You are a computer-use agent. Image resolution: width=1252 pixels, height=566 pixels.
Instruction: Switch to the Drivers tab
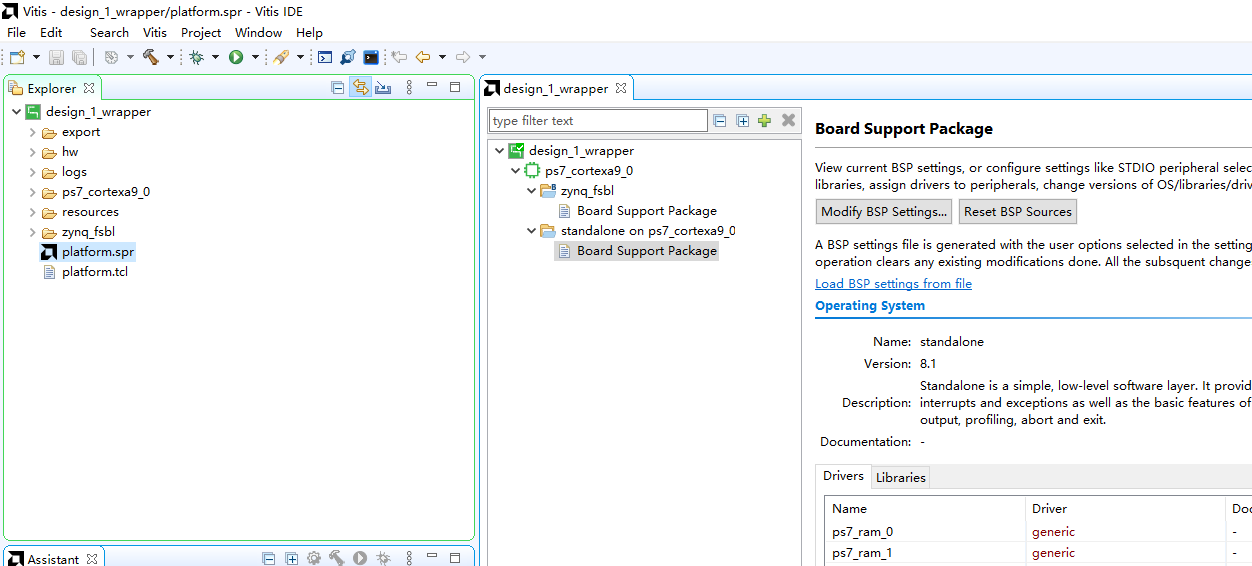pos(843,476)
